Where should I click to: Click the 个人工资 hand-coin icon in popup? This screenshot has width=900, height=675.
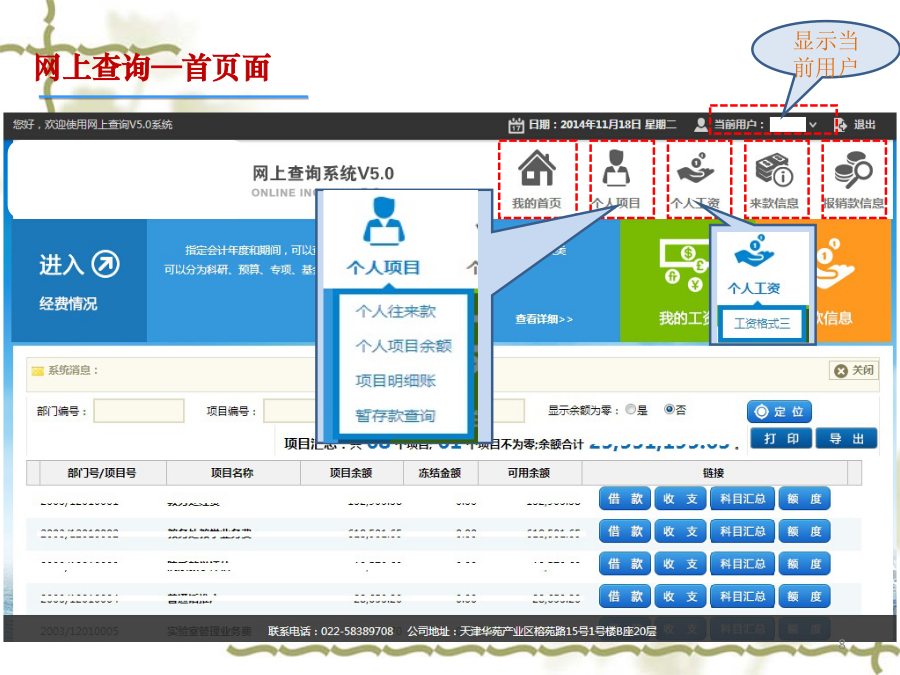point(754,250)
